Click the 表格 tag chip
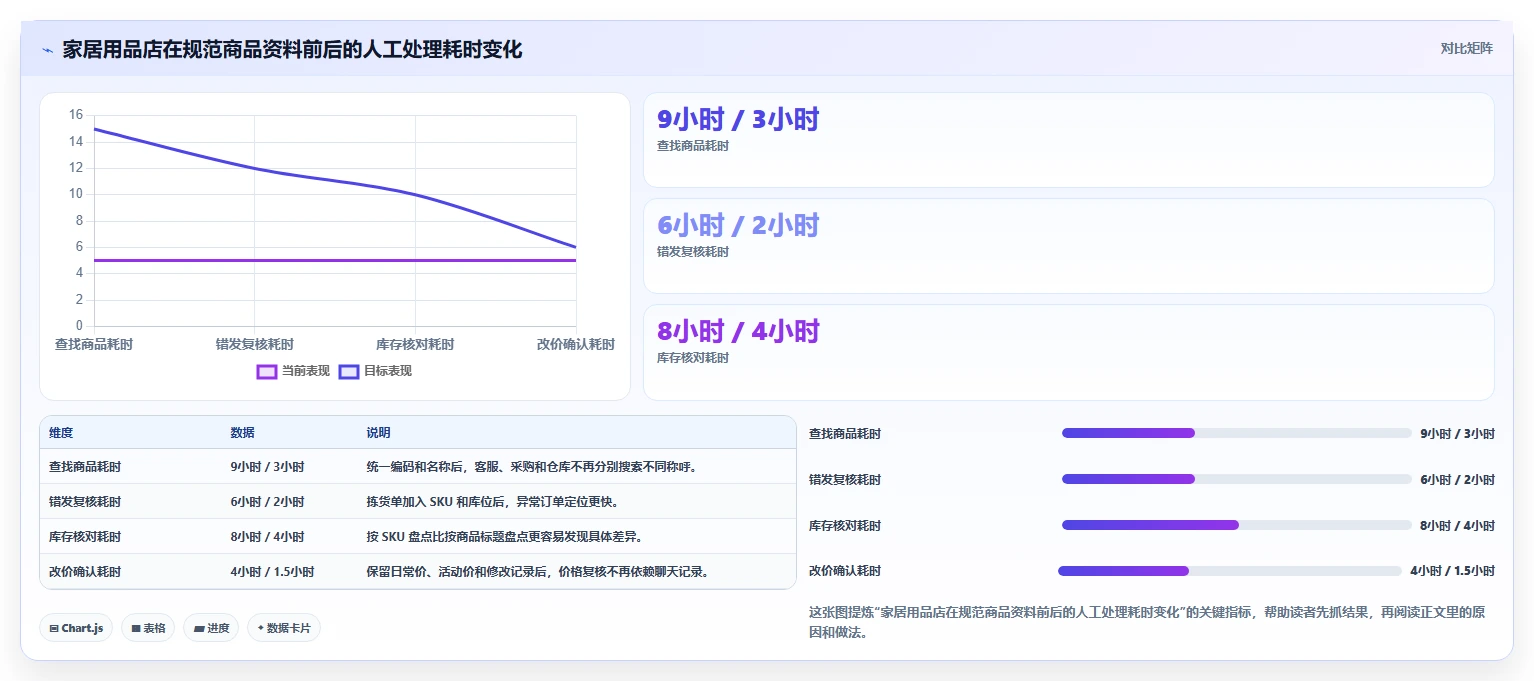1534x681 pixels. point(148,628)
